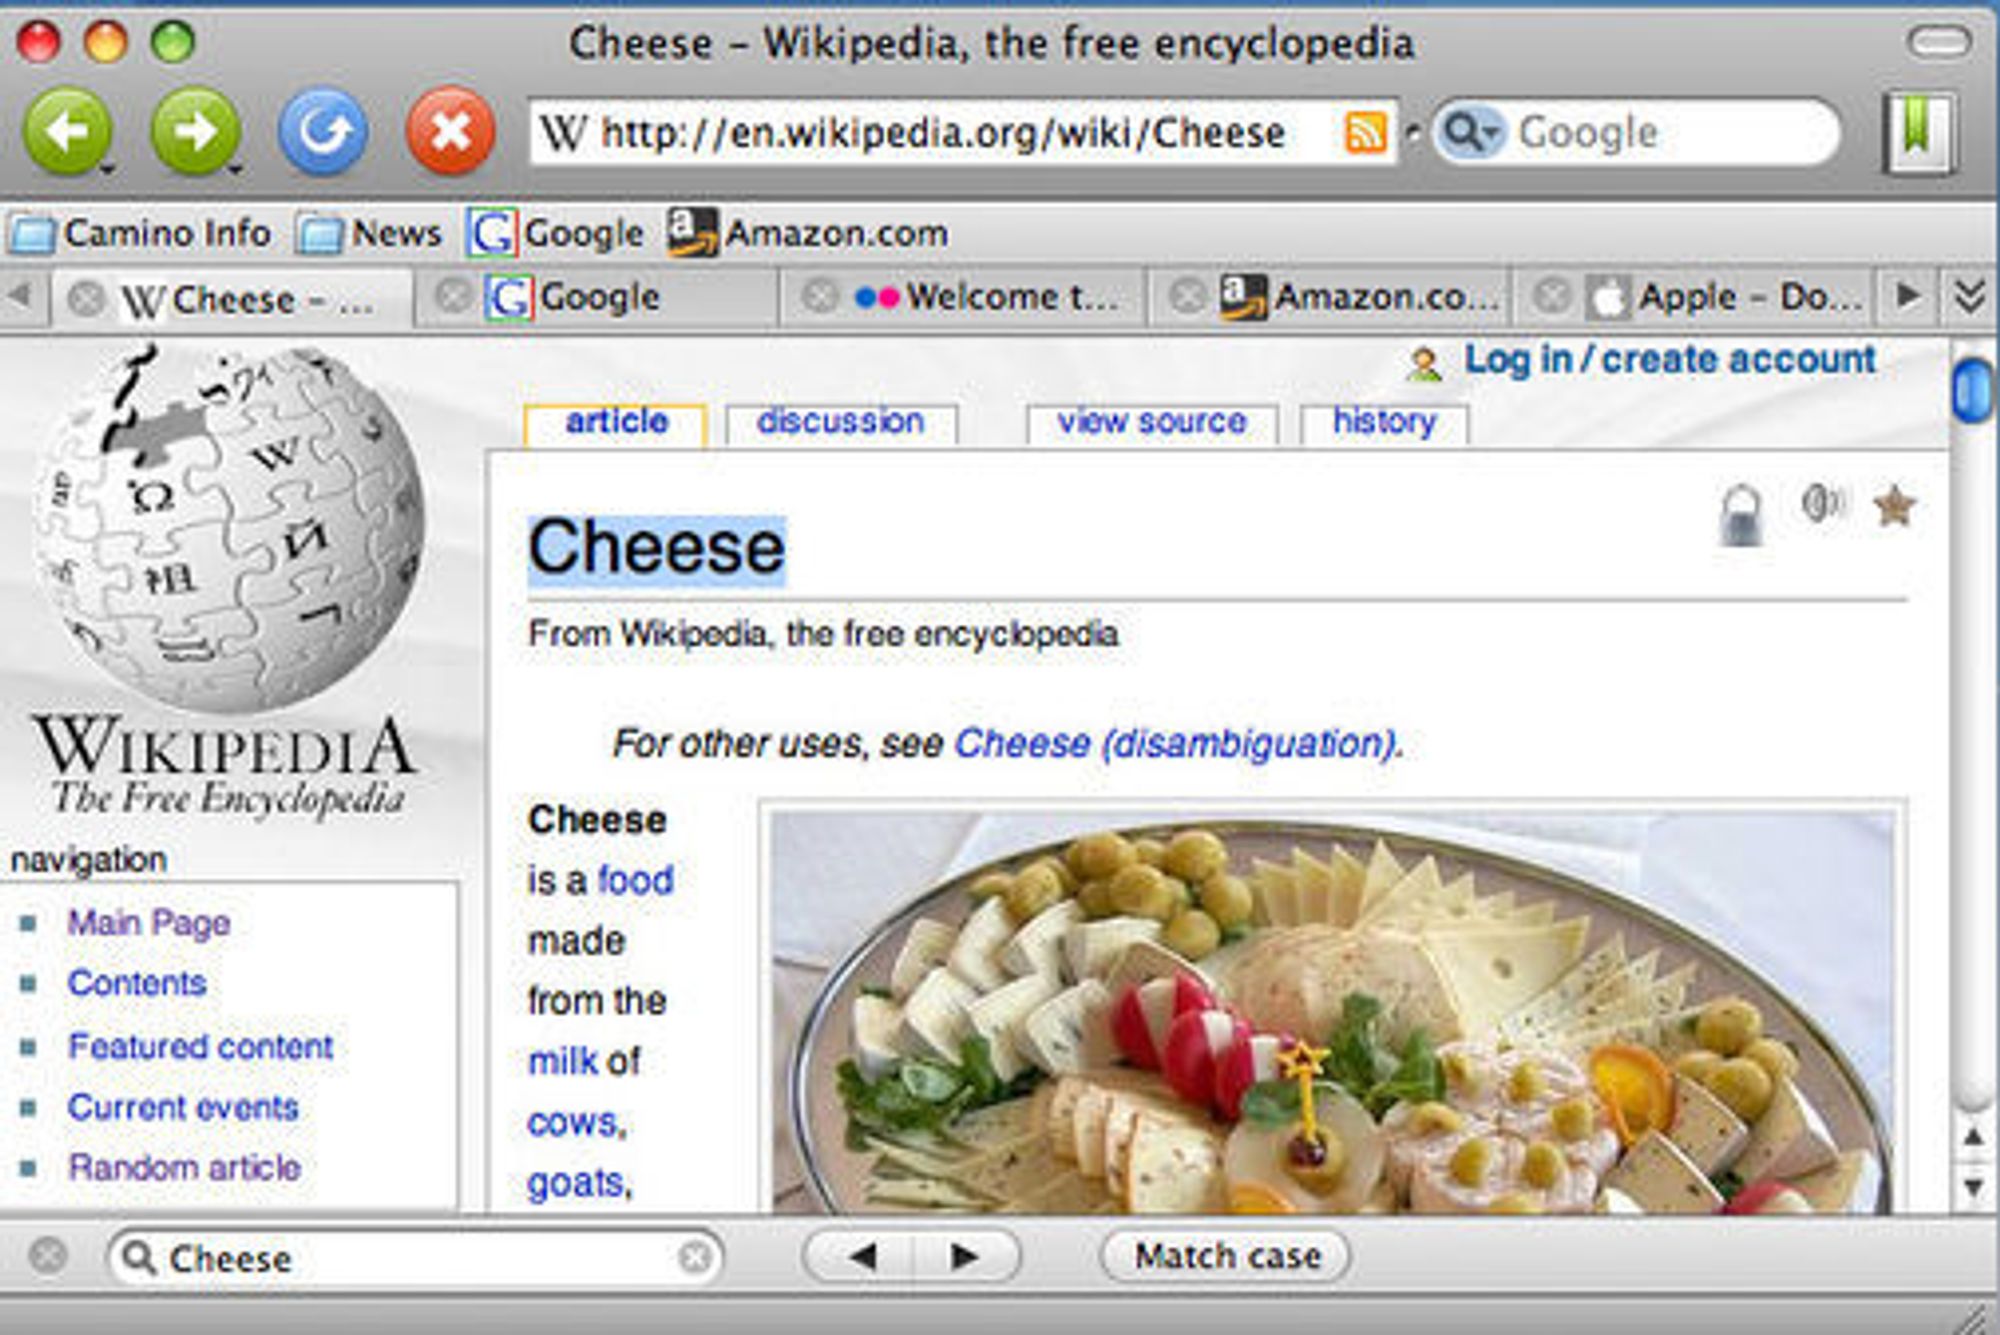The width and height of the screenshot is (2000, 1335).
Task: Toggle the Match case button
Action: (1226, 1256)
